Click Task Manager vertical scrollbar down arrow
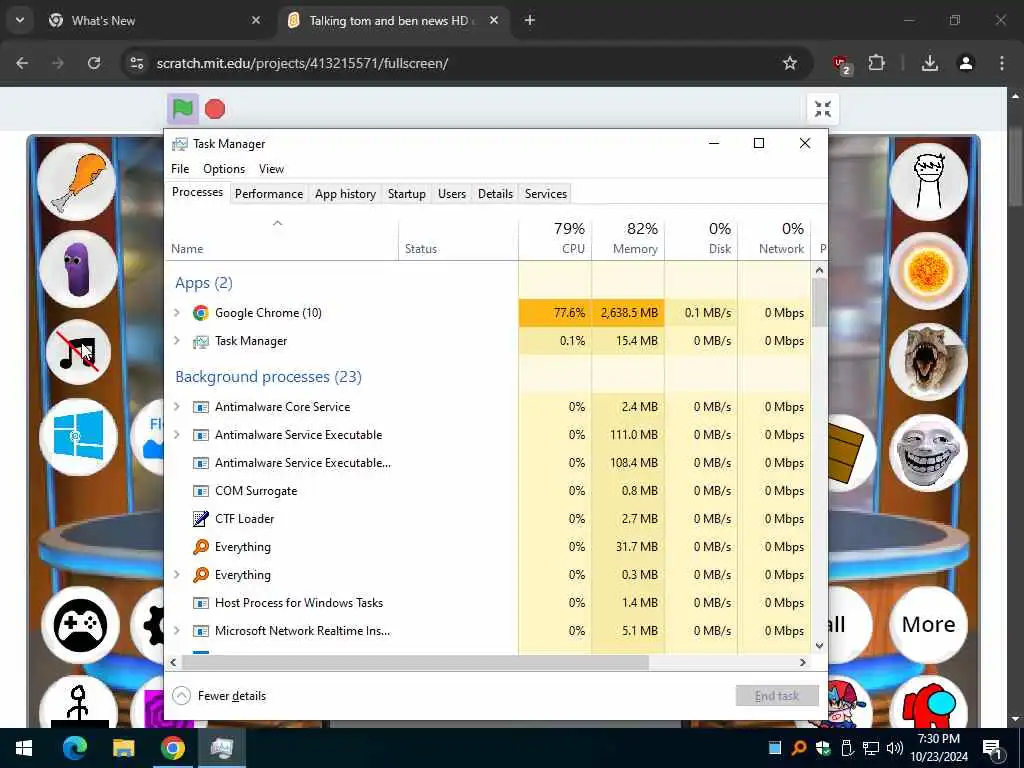The width and height of the screenshot is (1024, 768). click(x=820, y=646)
